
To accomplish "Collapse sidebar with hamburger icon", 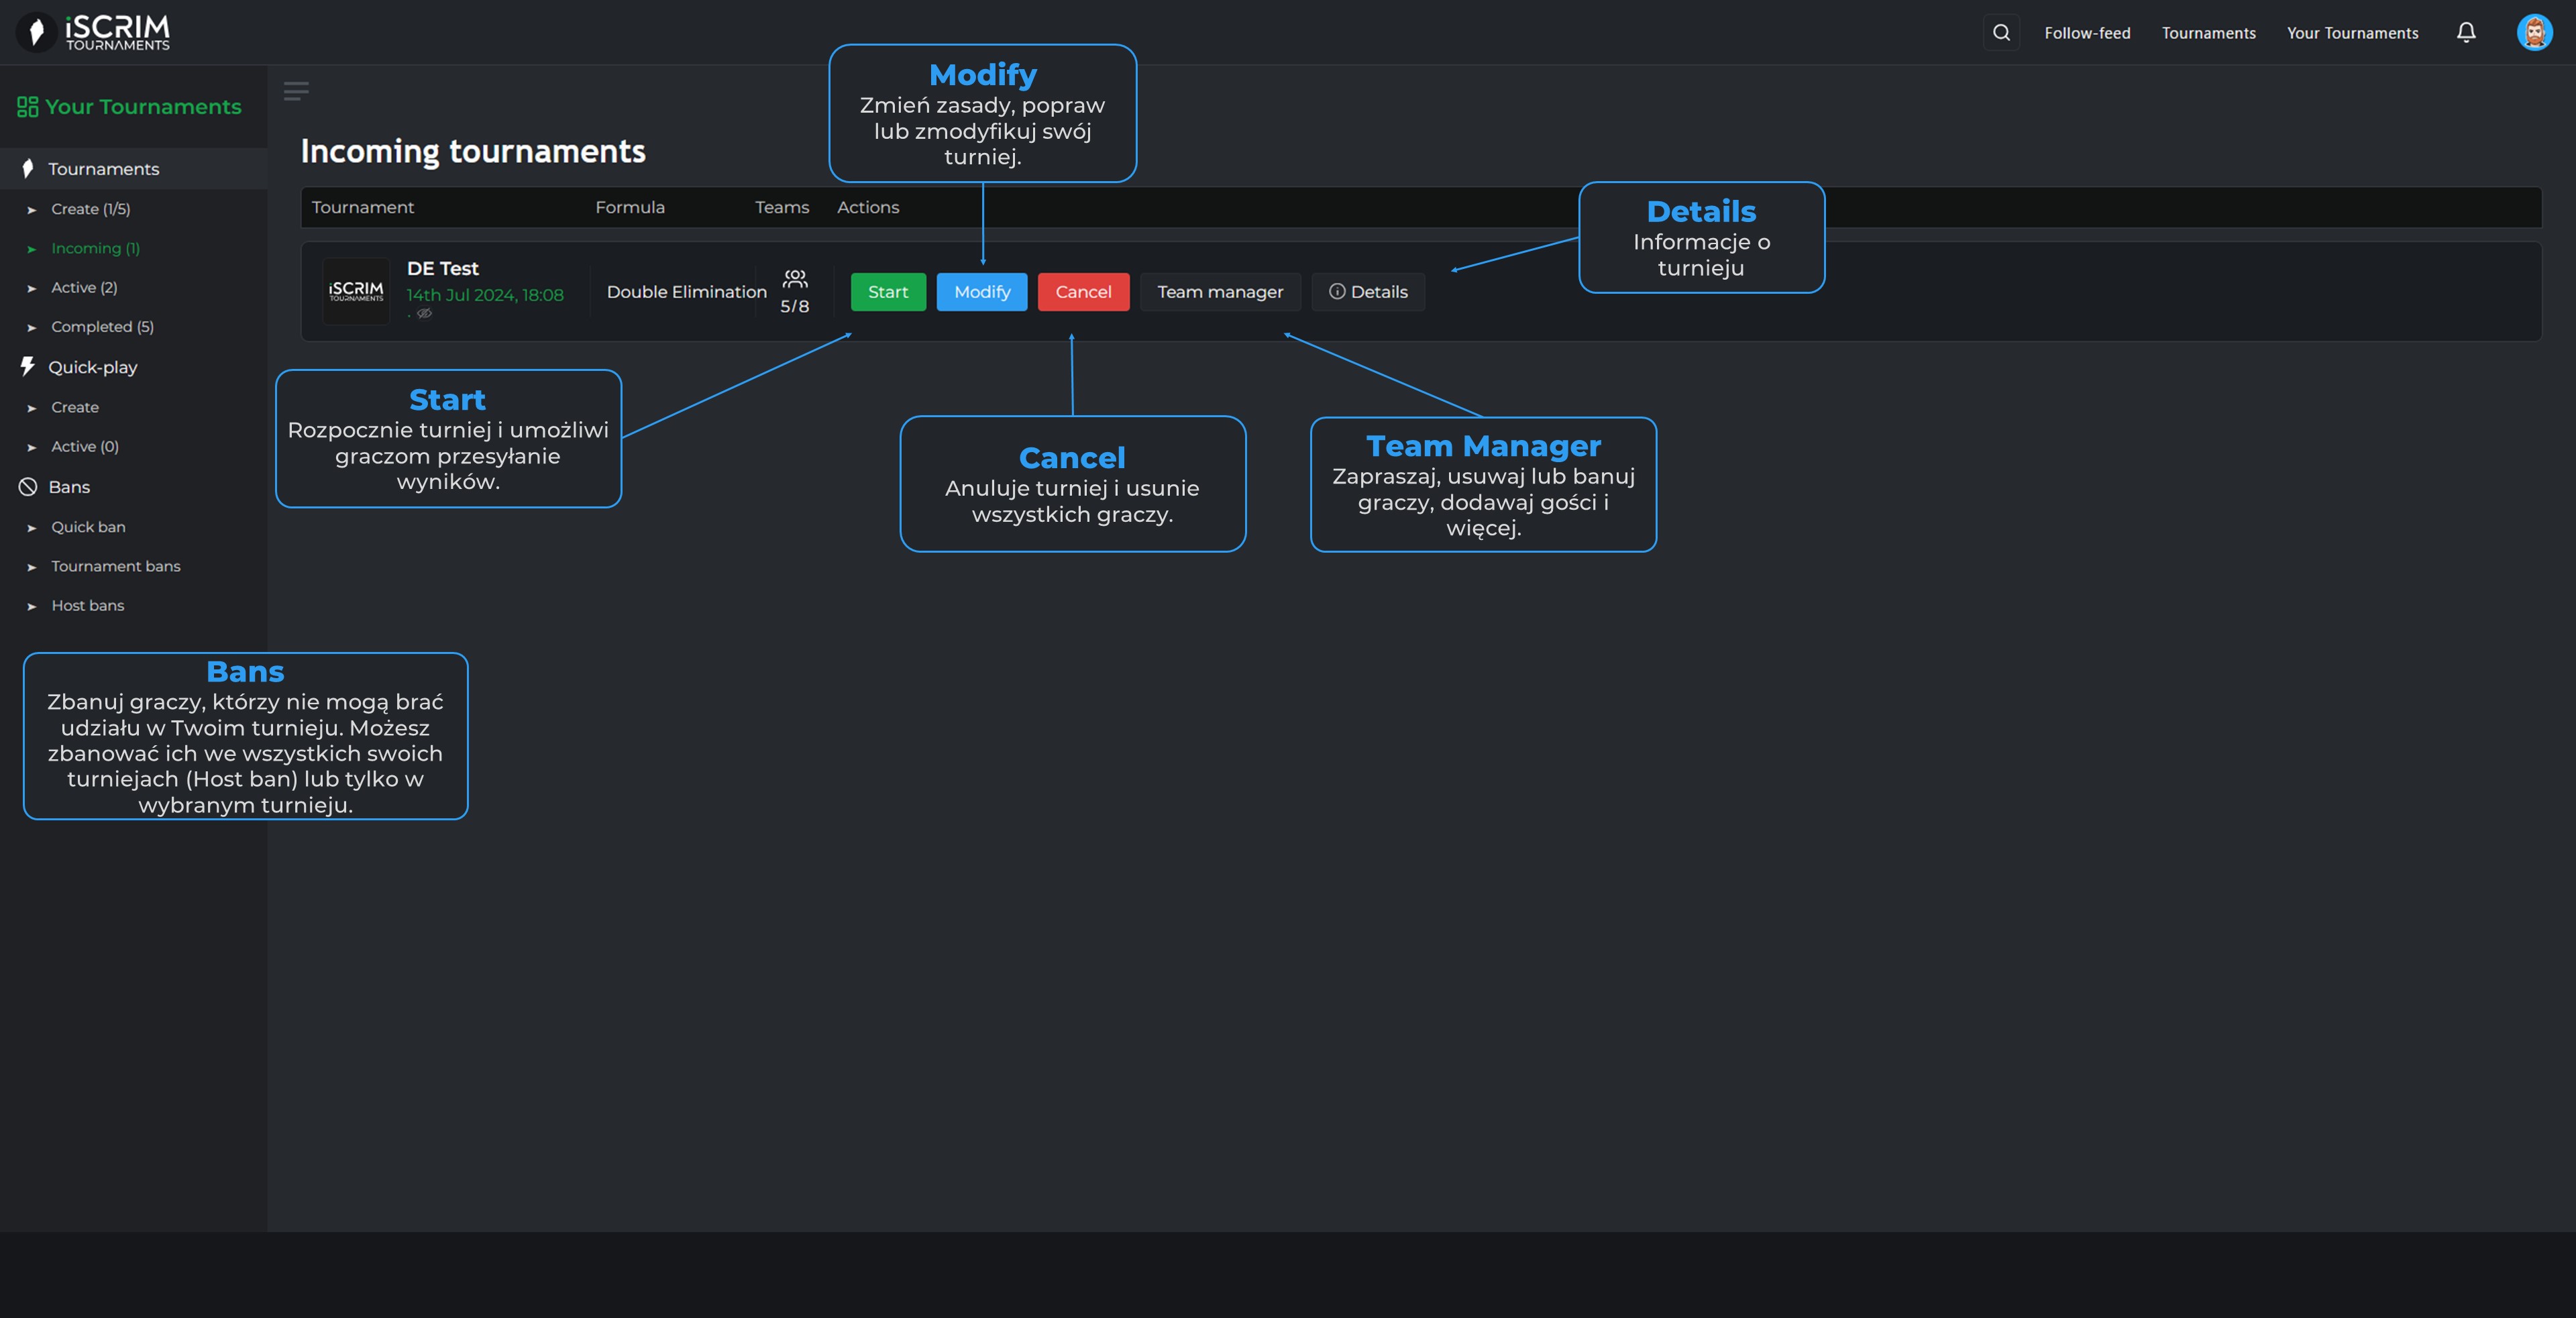I will click(x=296, y=91).
